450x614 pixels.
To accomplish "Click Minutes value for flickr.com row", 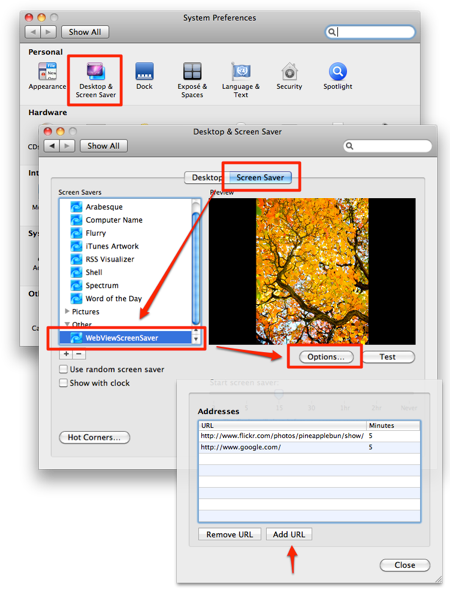I will [370, 436].
